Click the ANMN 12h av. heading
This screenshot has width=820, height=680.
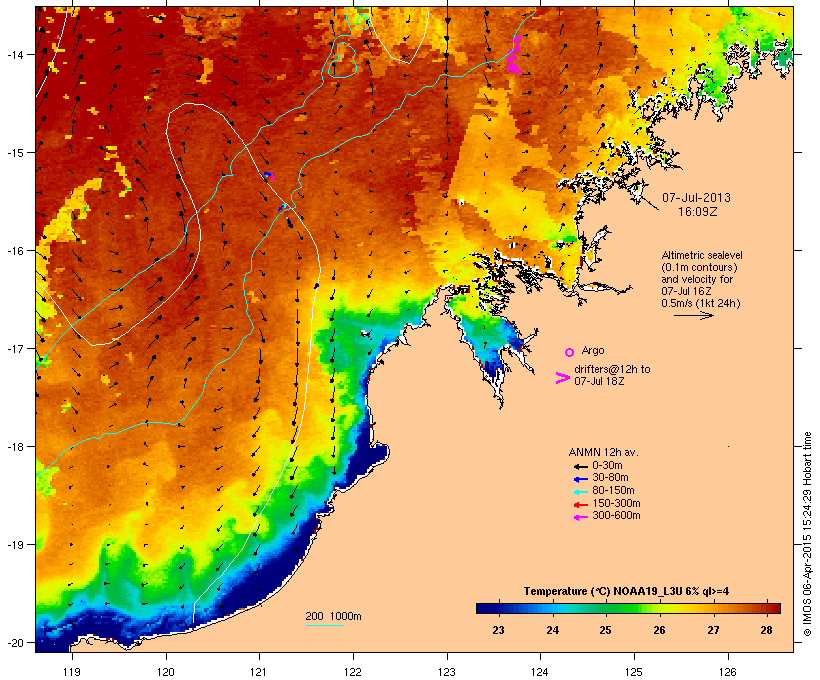603,452
